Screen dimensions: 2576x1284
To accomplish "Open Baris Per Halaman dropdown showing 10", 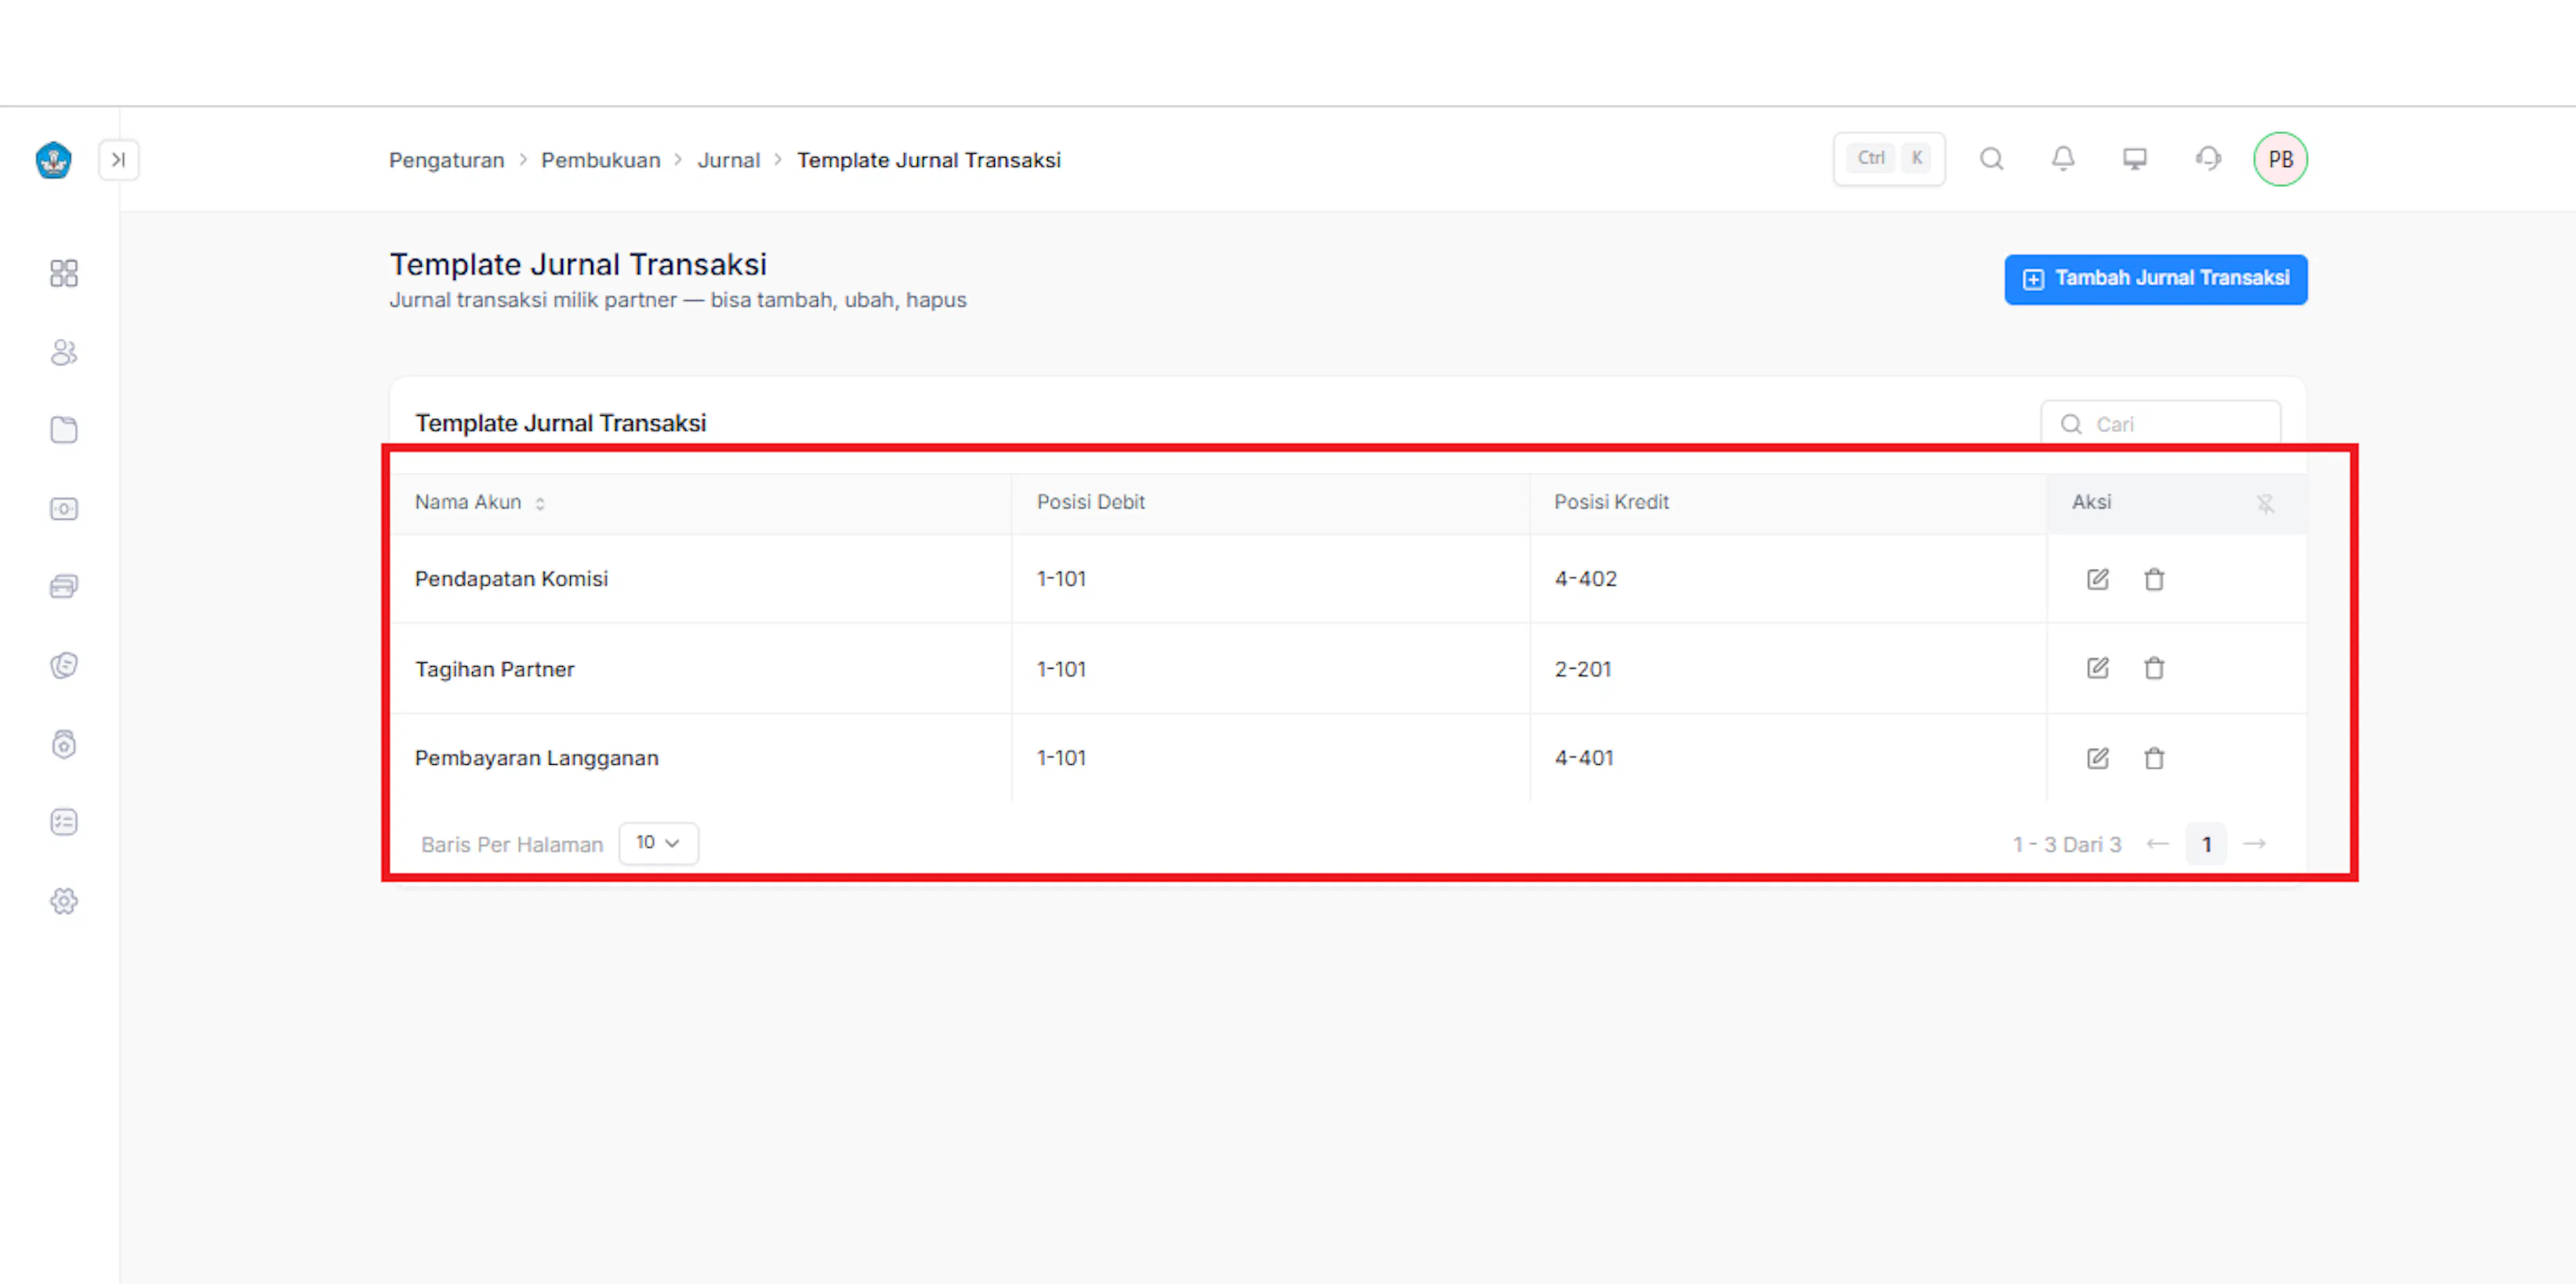I will pos(658,843).
